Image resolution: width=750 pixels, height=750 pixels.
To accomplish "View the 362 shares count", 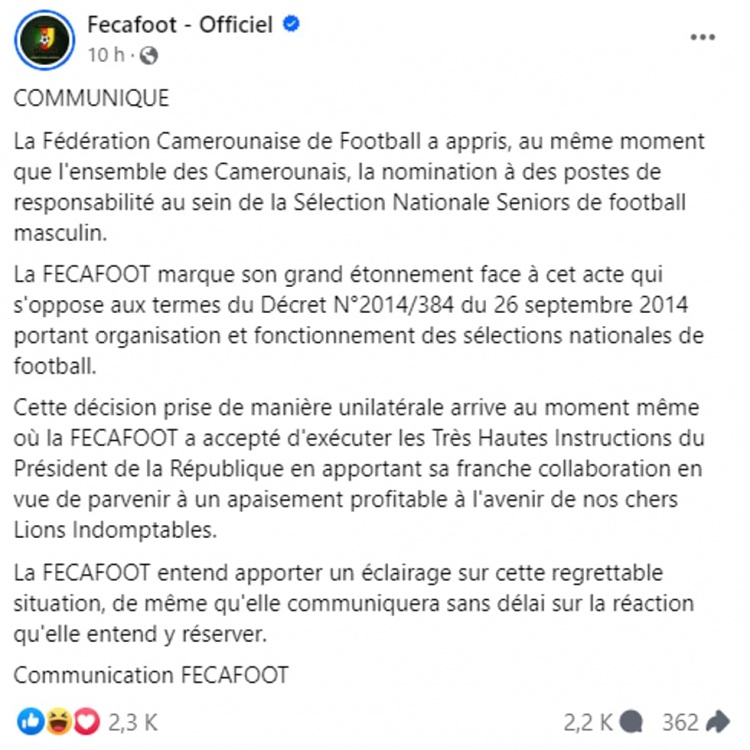I will tap(680, 721).
